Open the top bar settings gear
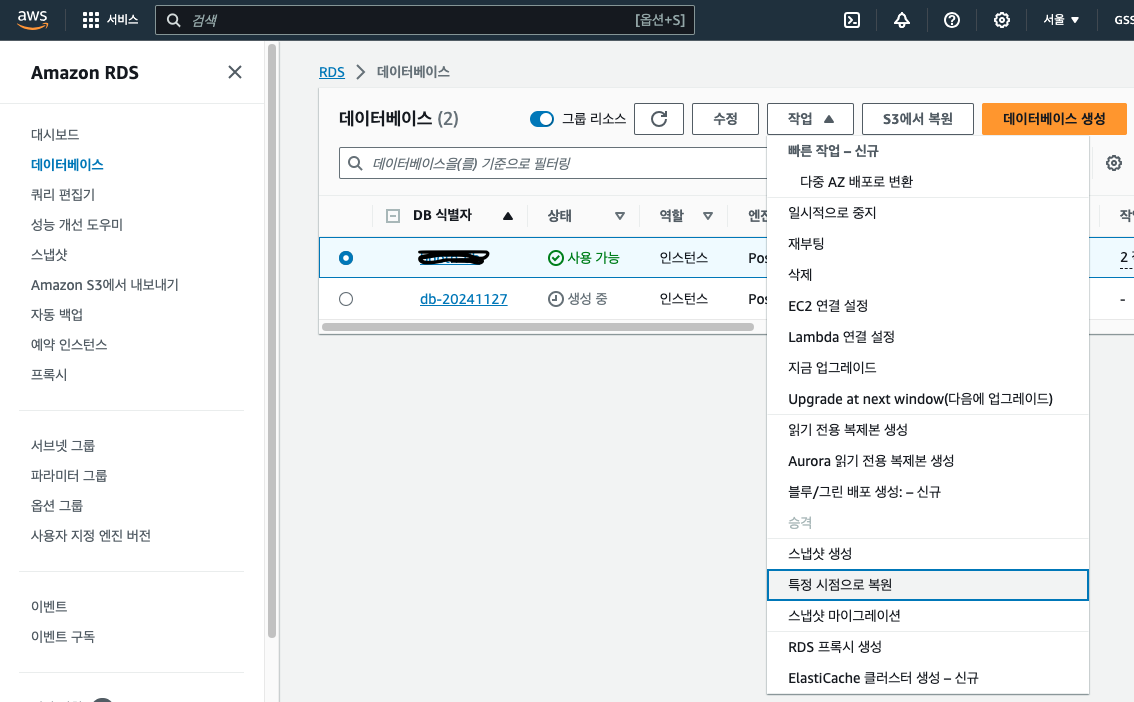This screenshot has height=702, width=1134. tap(1002, 20)
